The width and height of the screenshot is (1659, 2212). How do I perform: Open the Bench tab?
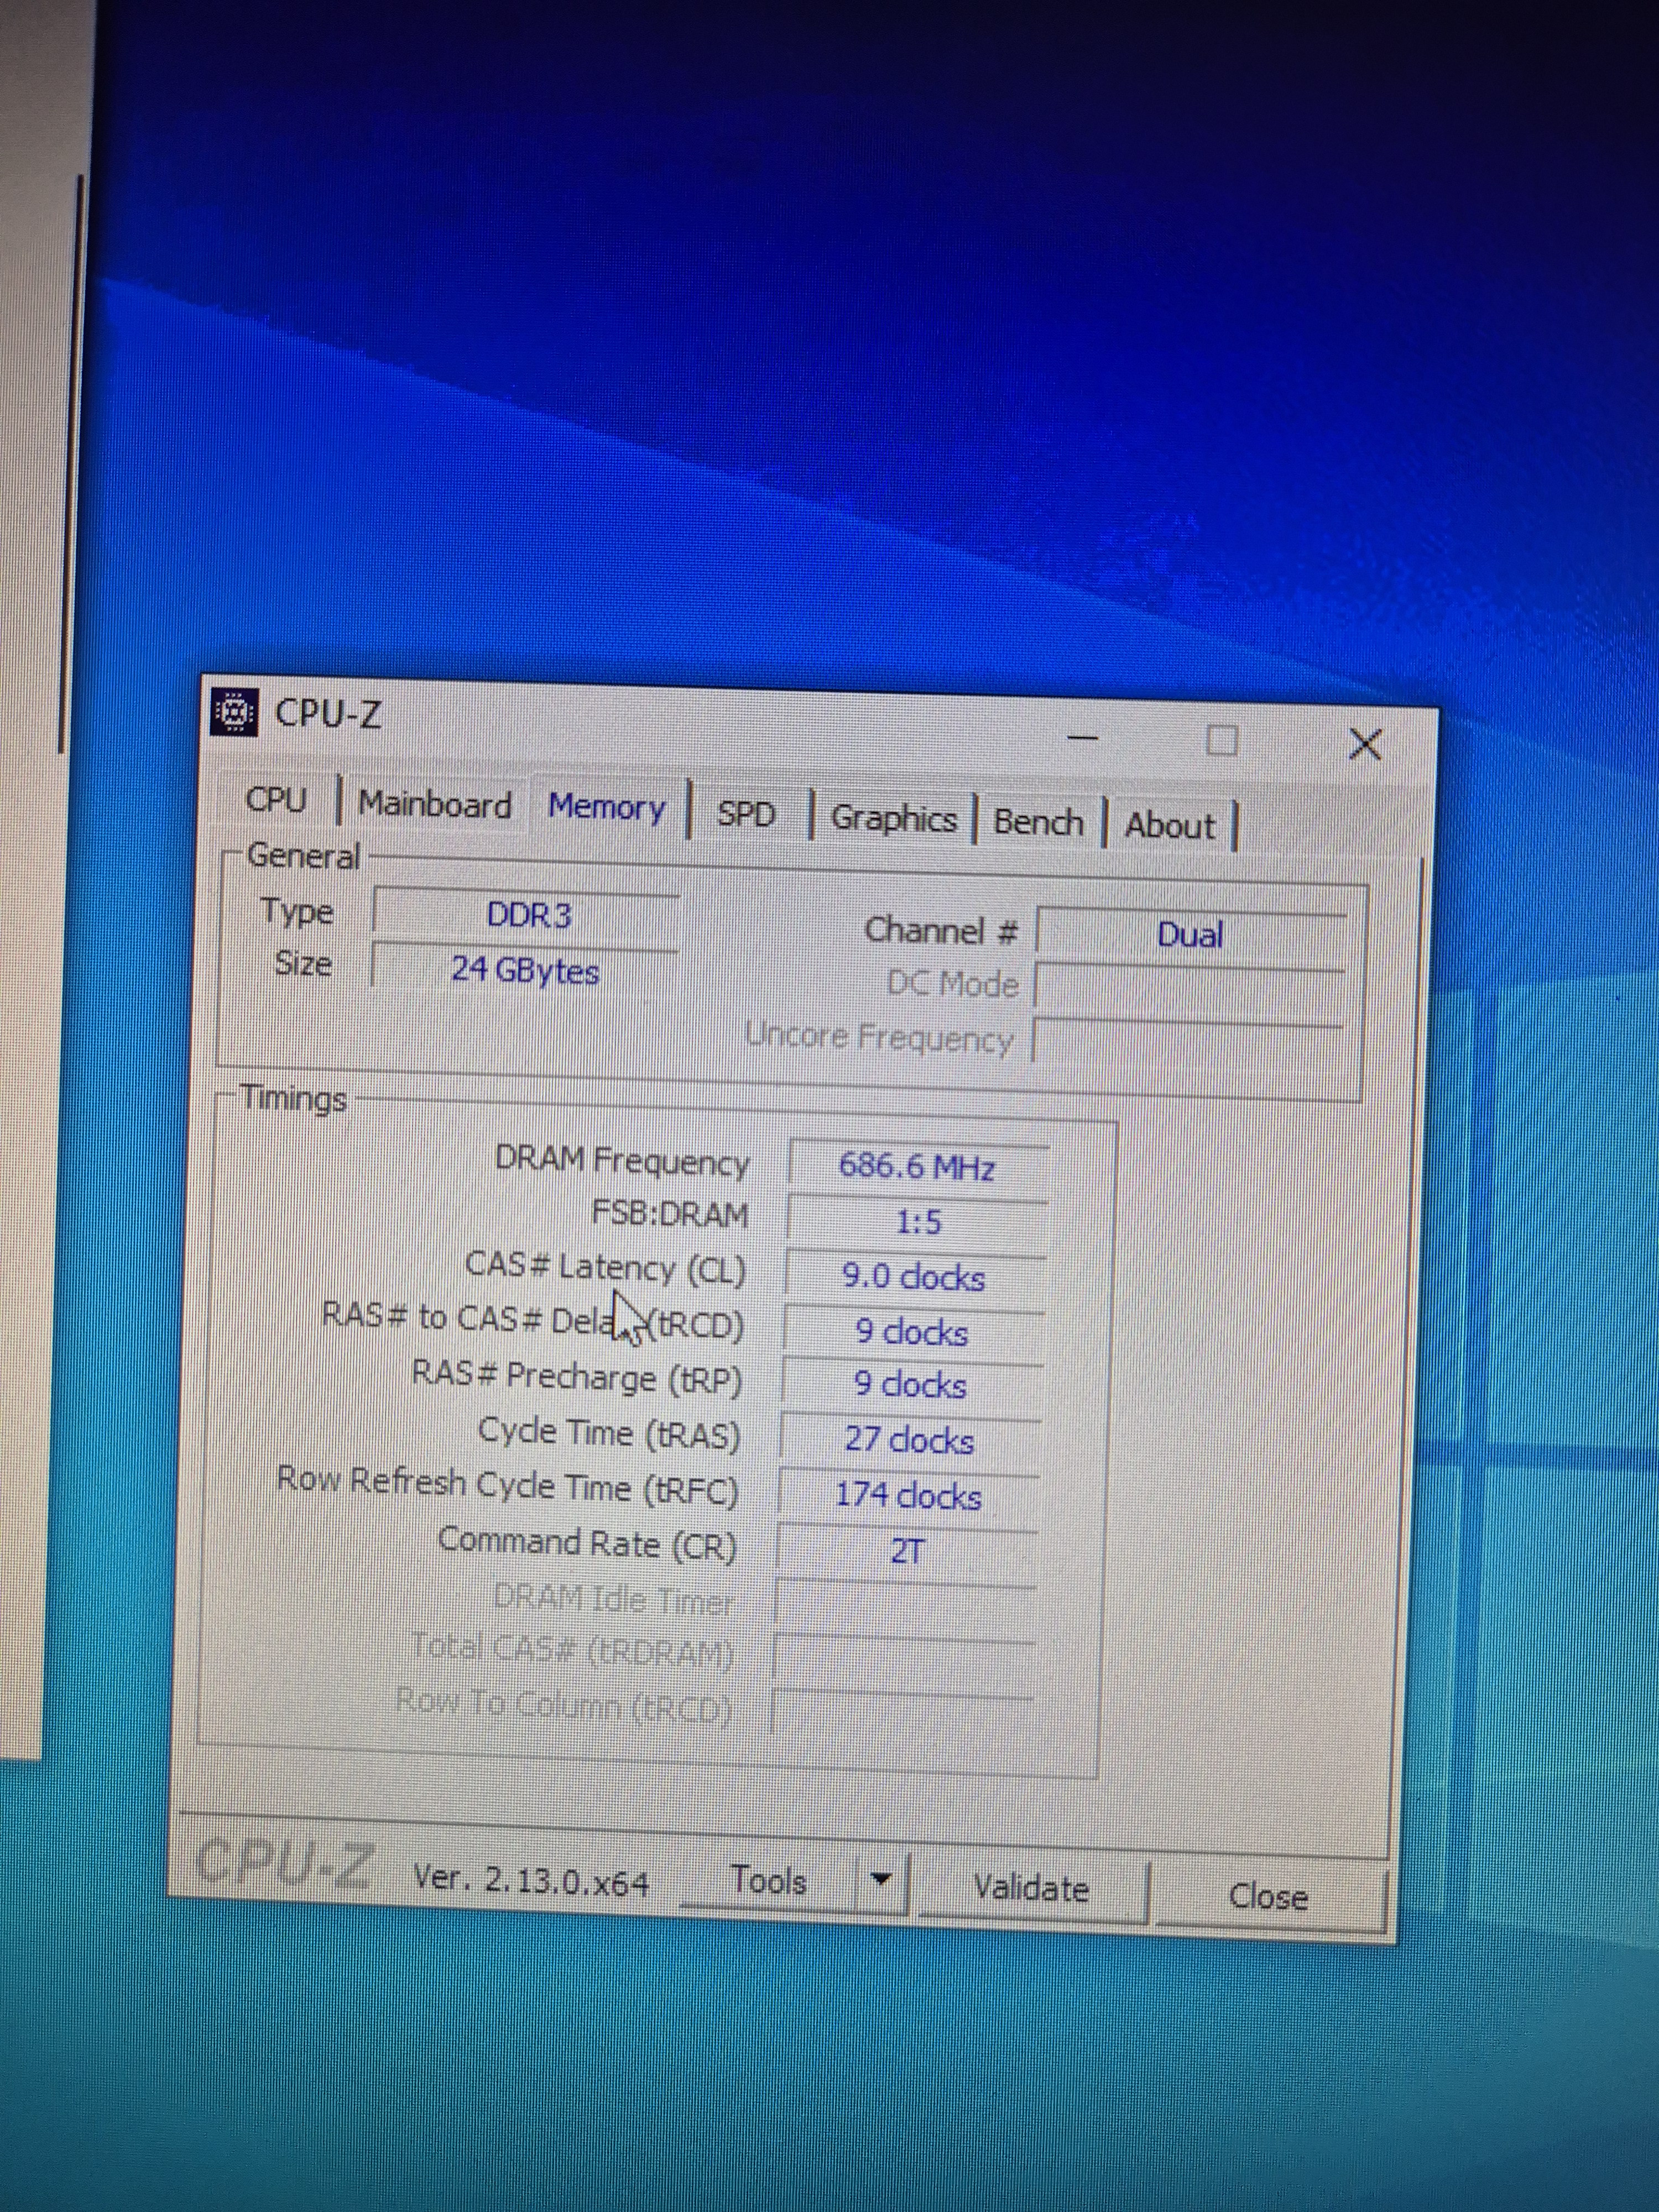pos(1038,822)
